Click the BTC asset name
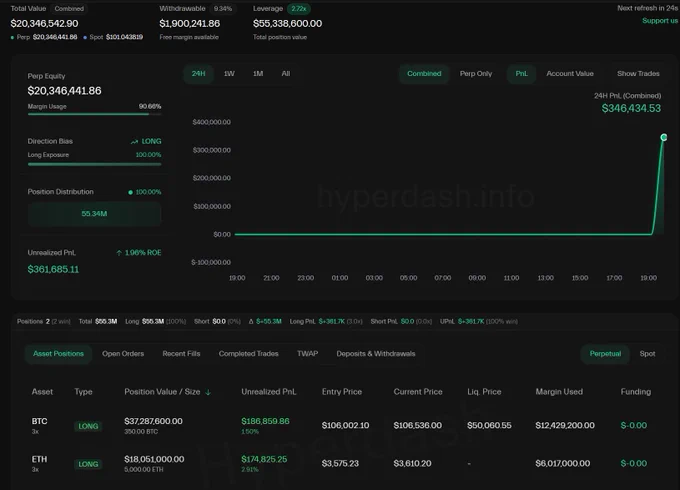This screenshot has height=490, width=680. (x=39, y=421)
